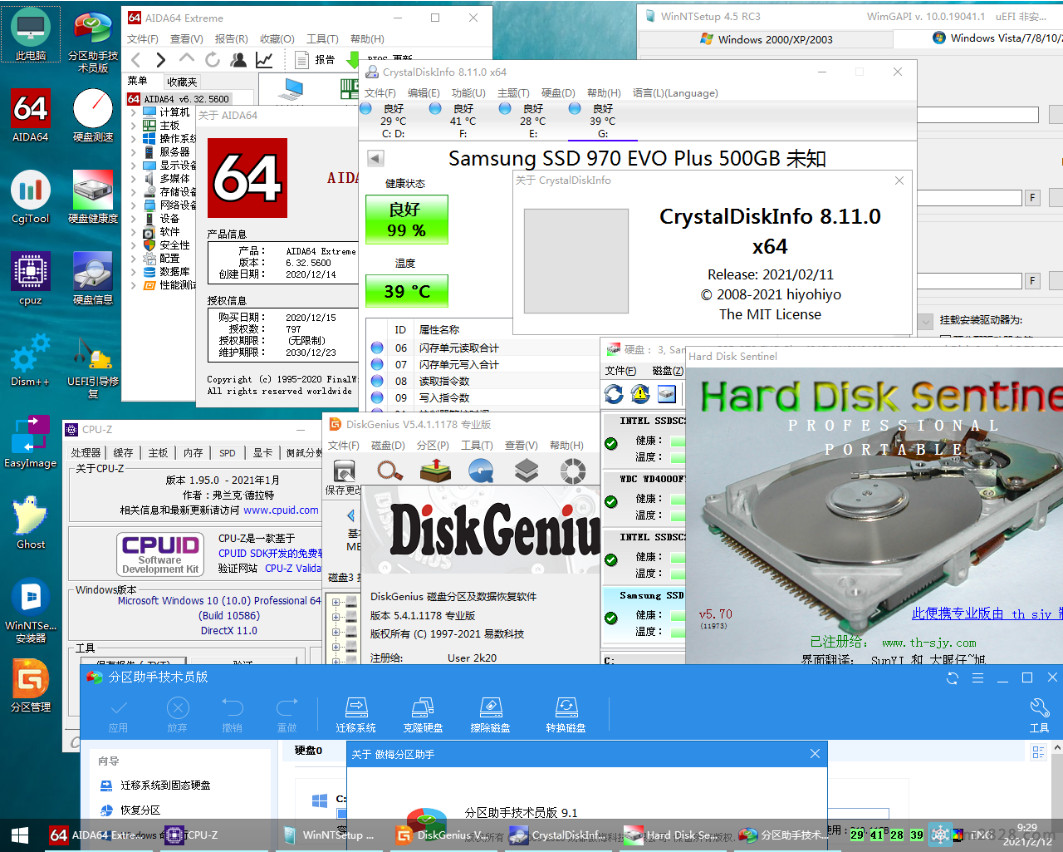The width and height of the screenshot is (1063, 852).
Task: Click DiskGenius magnifier search partition icon
Action: point(390,470)
